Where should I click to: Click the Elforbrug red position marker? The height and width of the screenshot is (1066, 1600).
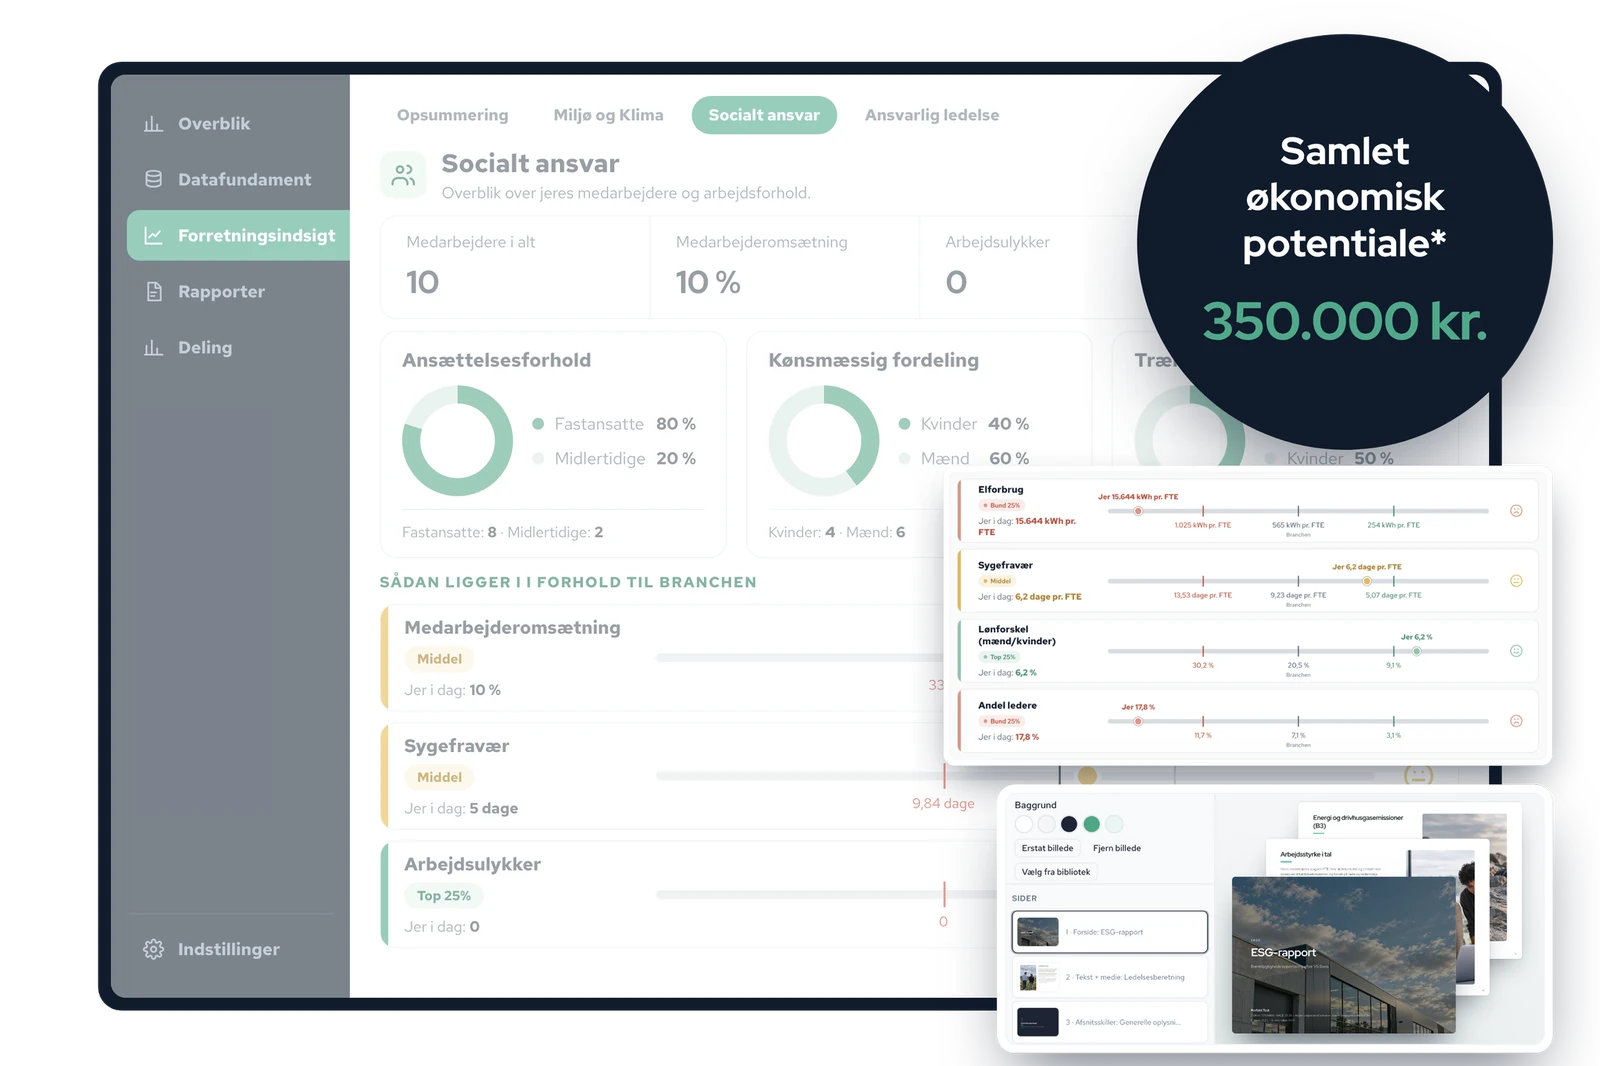click(1138, 511)
